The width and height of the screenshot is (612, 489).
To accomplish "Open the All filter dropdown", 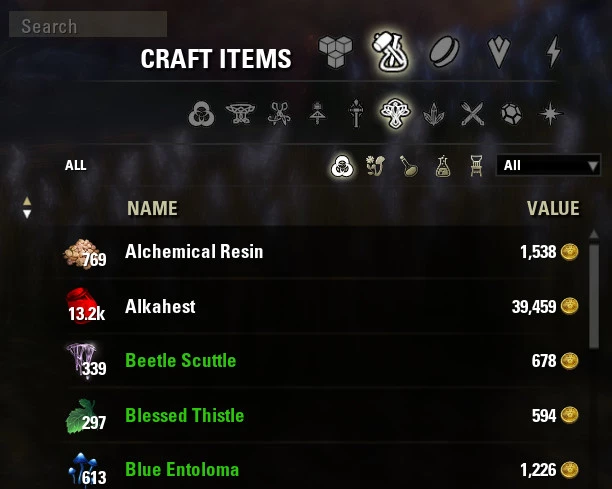I will coord(548,165).
